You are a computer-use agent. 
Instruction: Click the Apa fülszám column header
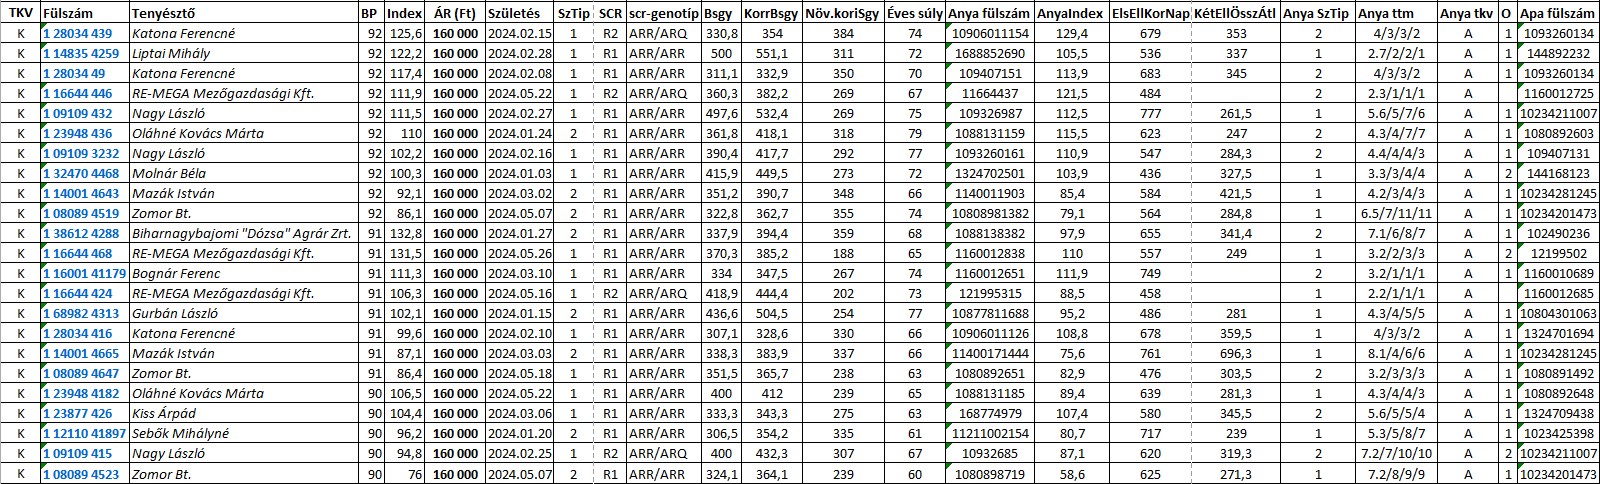click(x=1557, y=14)
